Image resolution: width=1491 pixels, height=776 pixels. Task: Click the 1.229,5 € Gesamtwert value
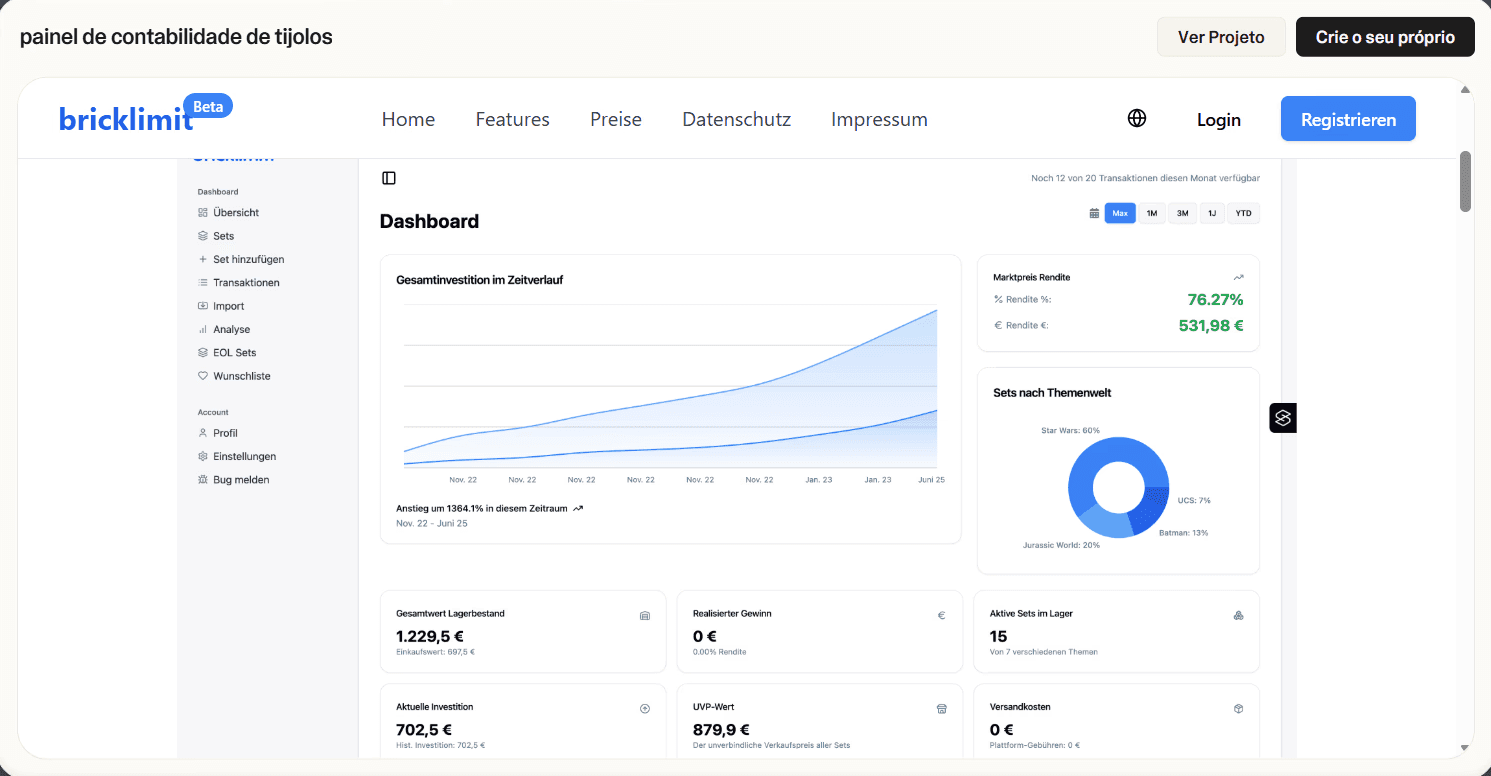tap(430, 636)
